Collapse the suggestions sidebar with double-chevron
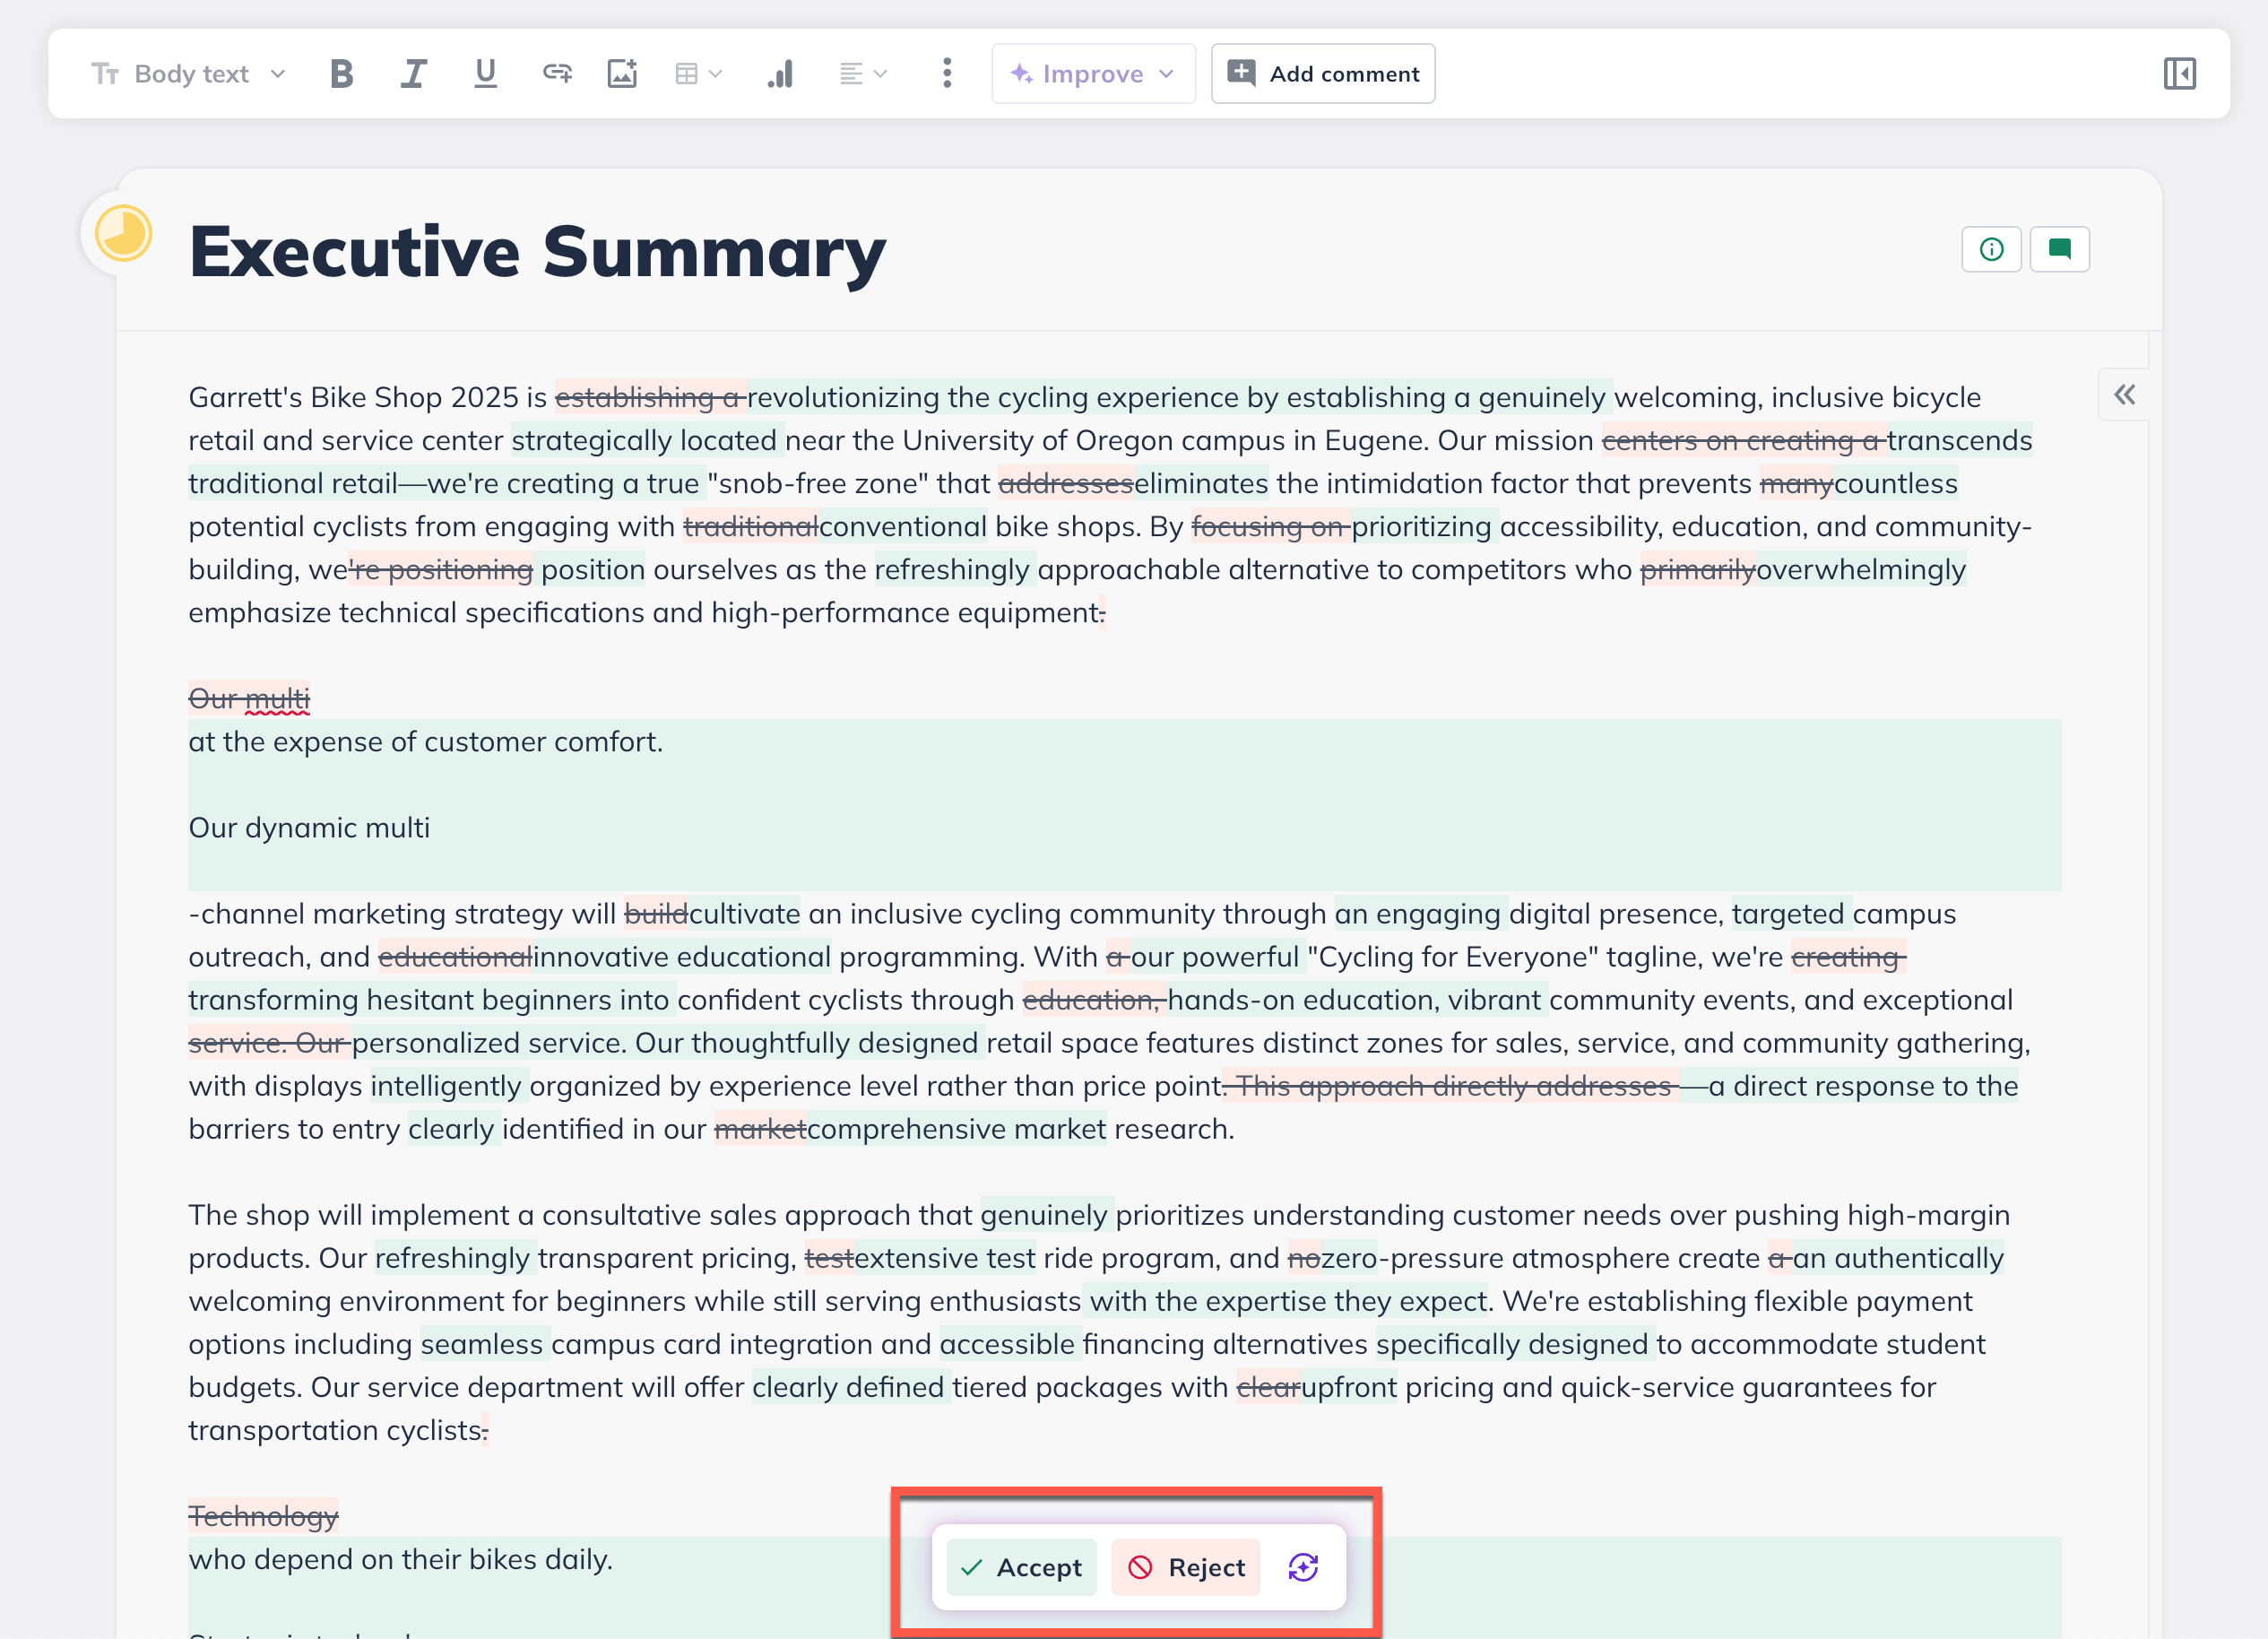2268x1639 pixels. pos(2124,395)
